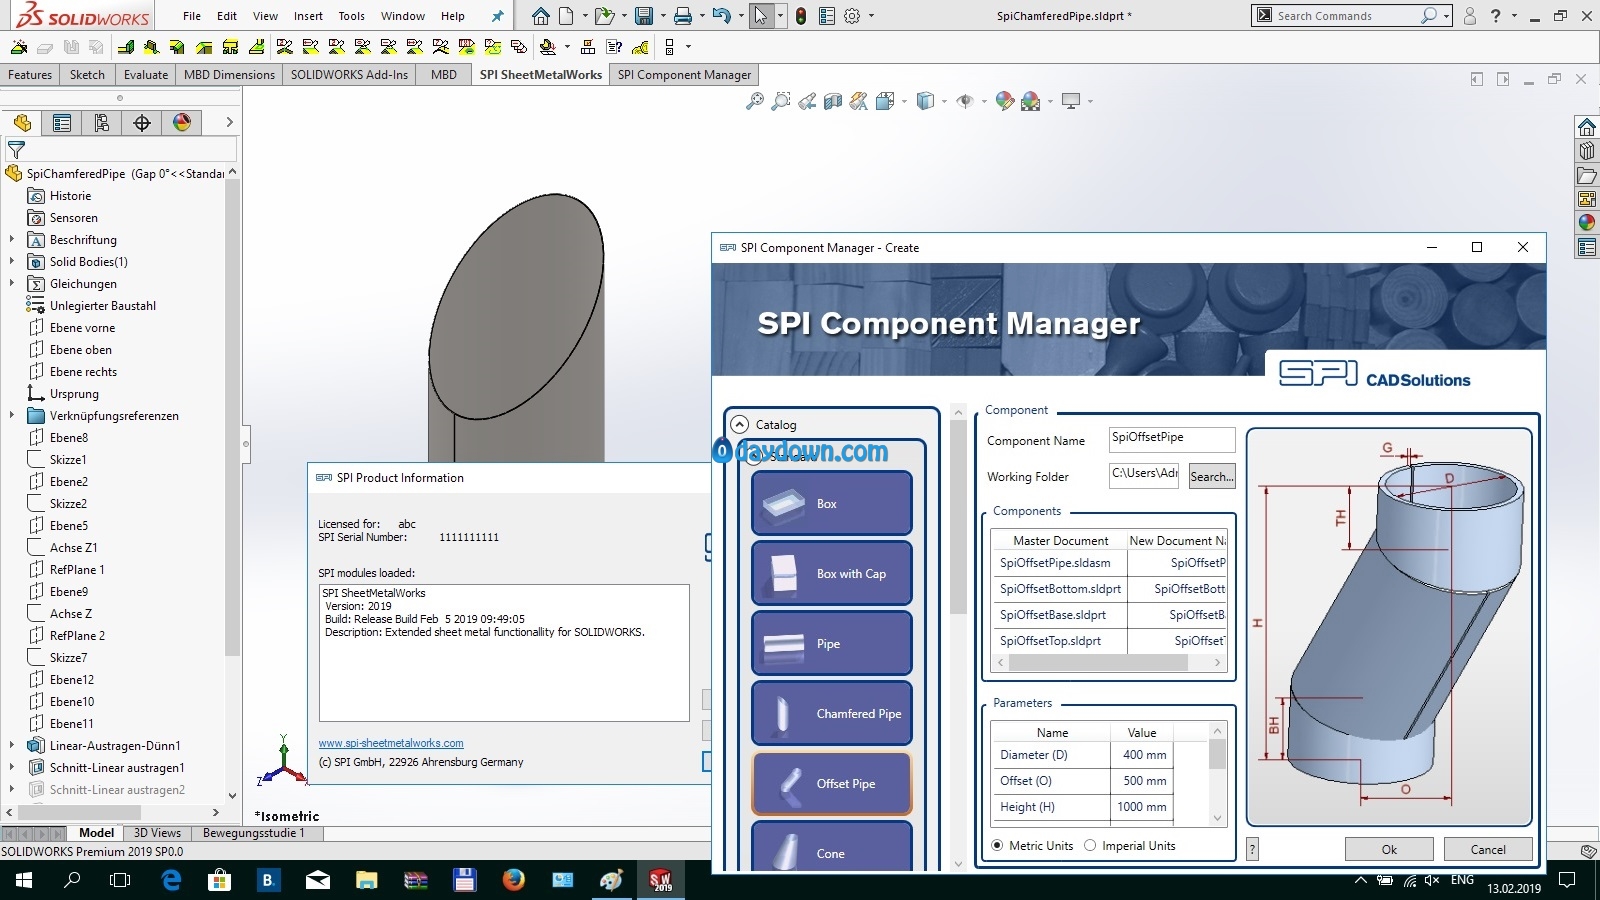Open Firefox from the Windows taskbar
This screenshot has height=900, width=1600.
click(x=513, y=880)
